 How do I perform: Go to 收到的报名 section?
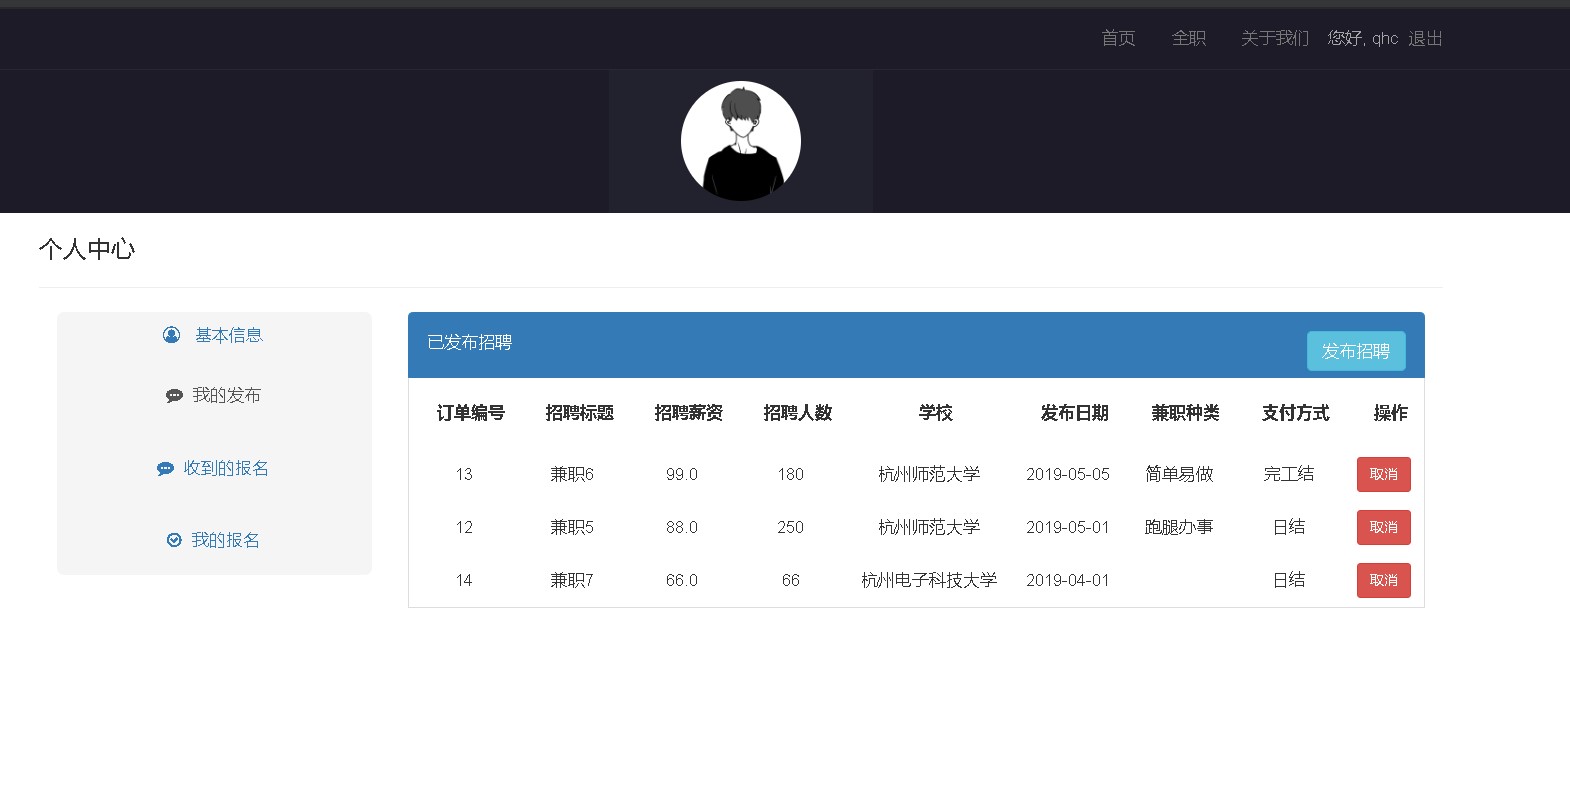pyautogui.click(x=226, y=469)
